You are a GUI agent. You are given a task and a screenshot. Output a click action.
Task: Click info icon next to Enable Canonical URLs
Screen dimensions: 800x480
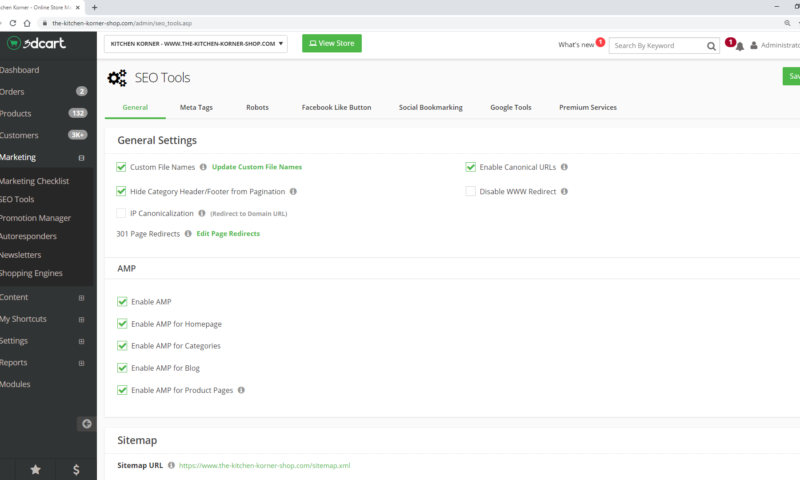pos(564,167)
